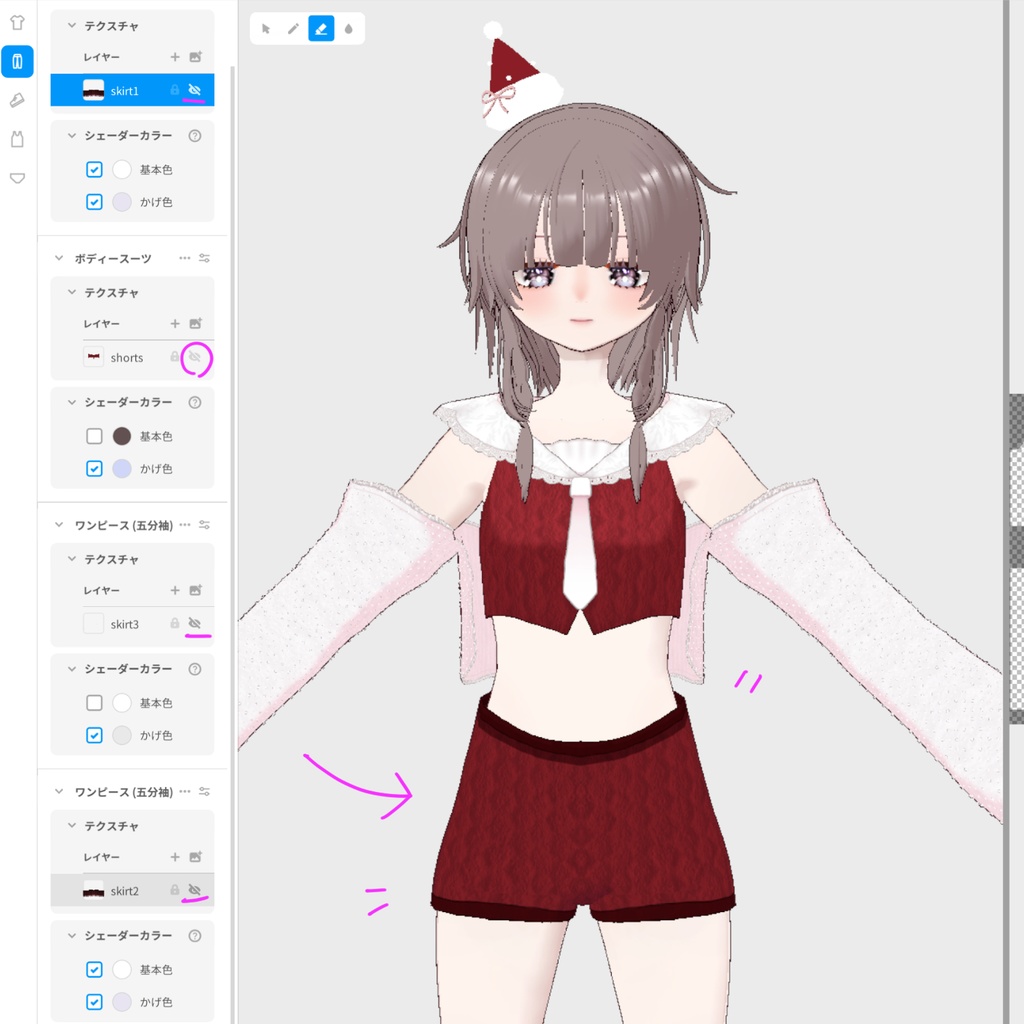The height and width of the screenshot is (1024, 1024).
Task: Add a new layer with the plus icon
Action: (176, 57)
